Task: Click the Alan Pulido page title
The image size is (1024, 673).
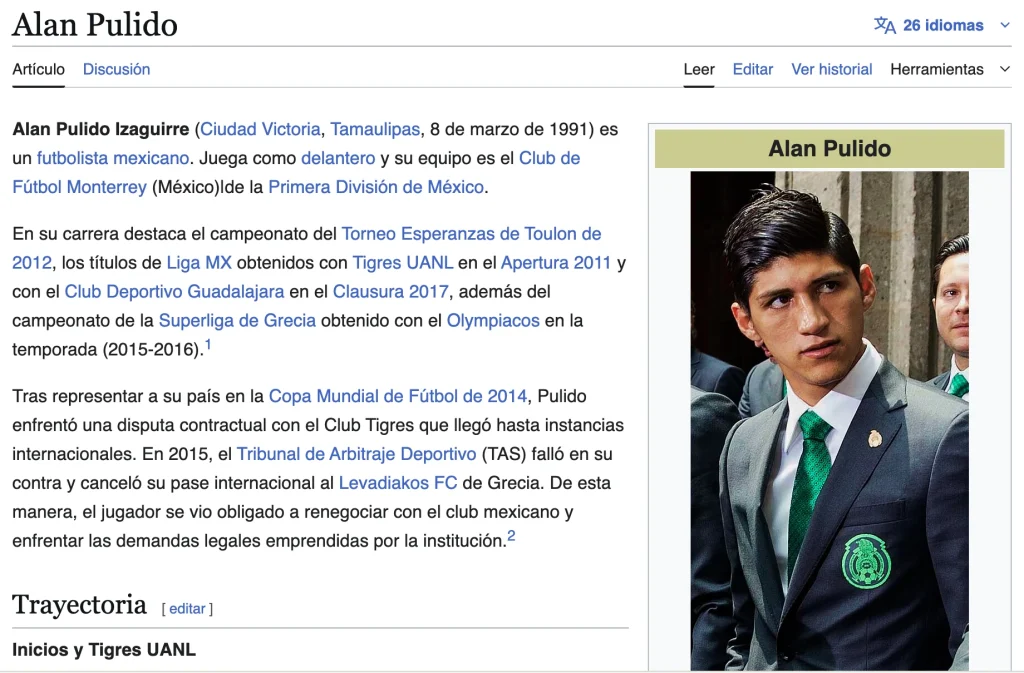Action: [95, 25]
